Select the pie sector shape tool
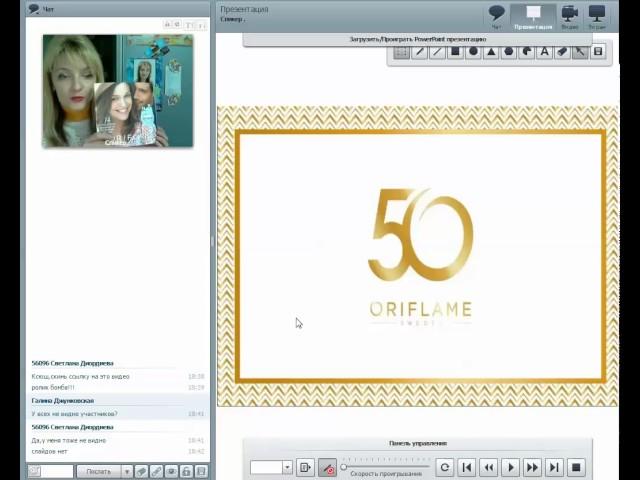The width and height of the screenshot is (640, 480). click(x=527, y=52)
